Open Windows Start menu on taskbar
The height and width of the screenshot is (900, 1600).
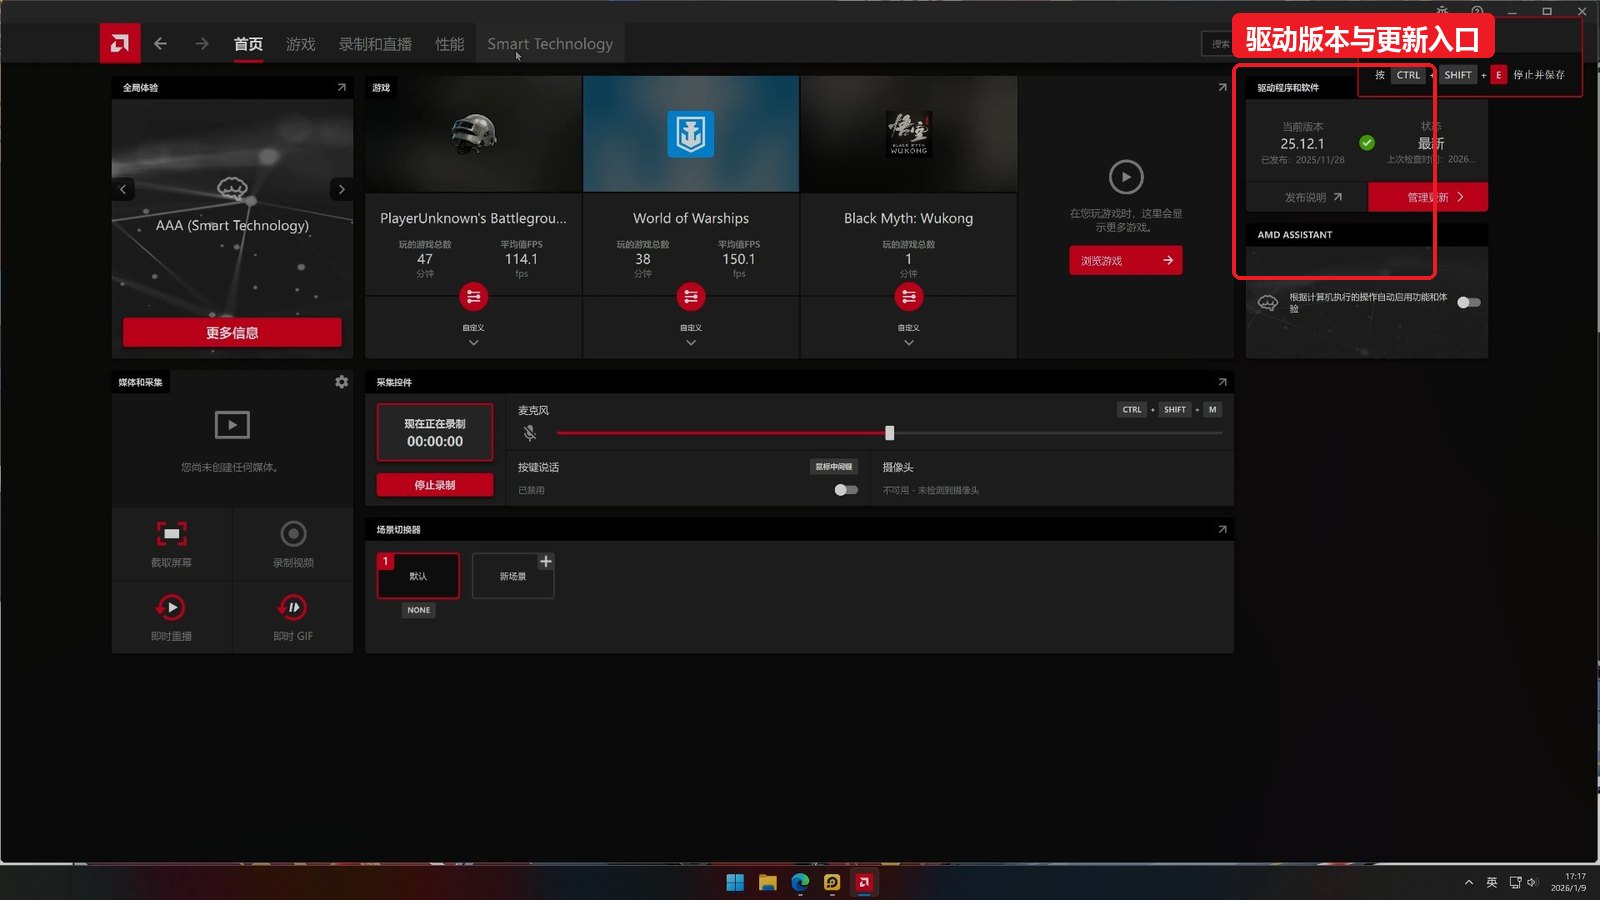point(735,882)
